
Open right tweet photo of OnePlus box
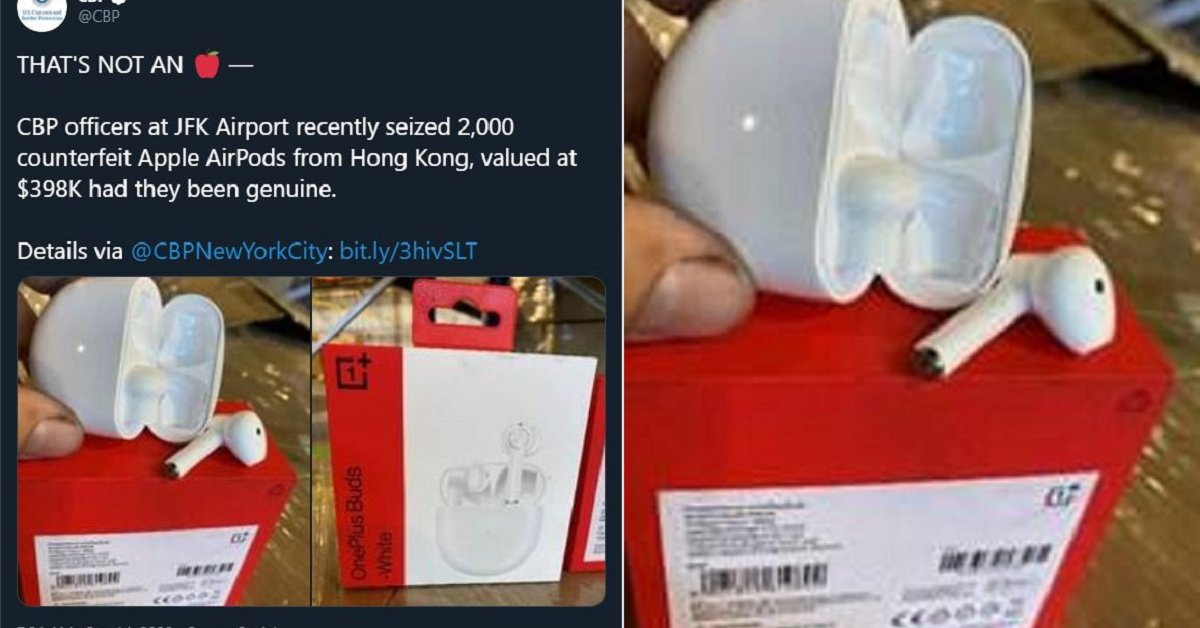point(459,441)
